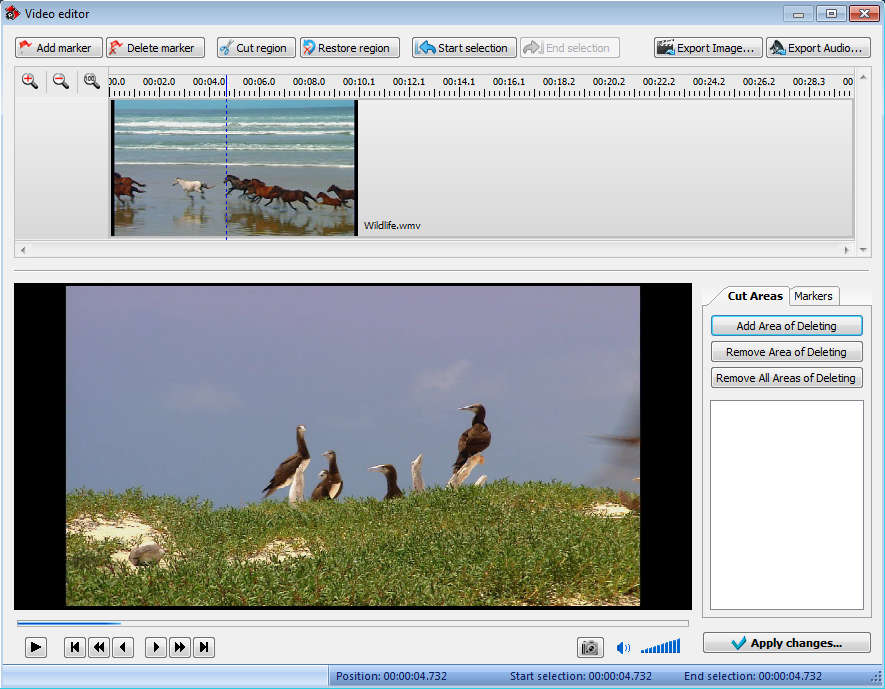Select the Cut Areas tab

click(x=755, y=296)
